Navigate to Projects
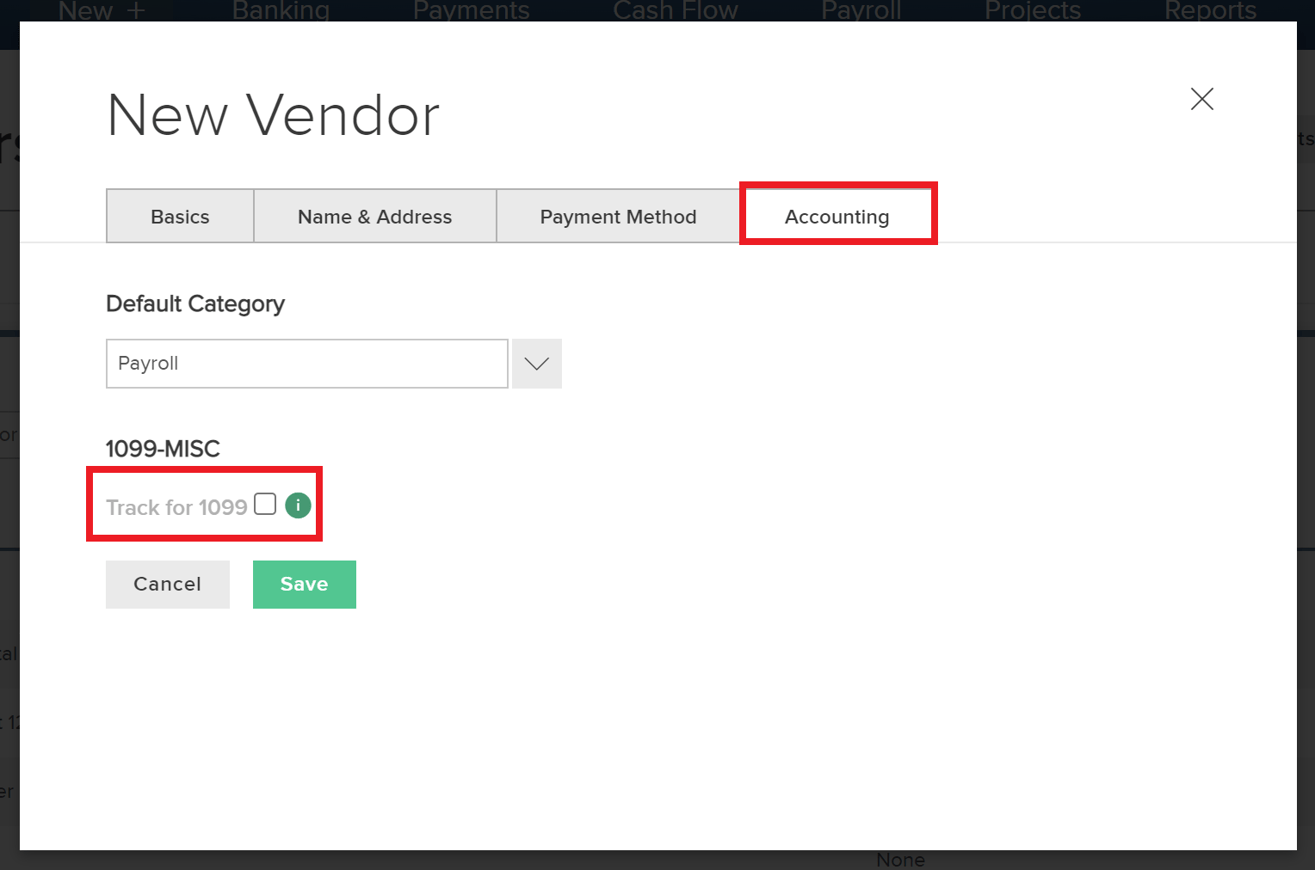 coord(1032,11)
